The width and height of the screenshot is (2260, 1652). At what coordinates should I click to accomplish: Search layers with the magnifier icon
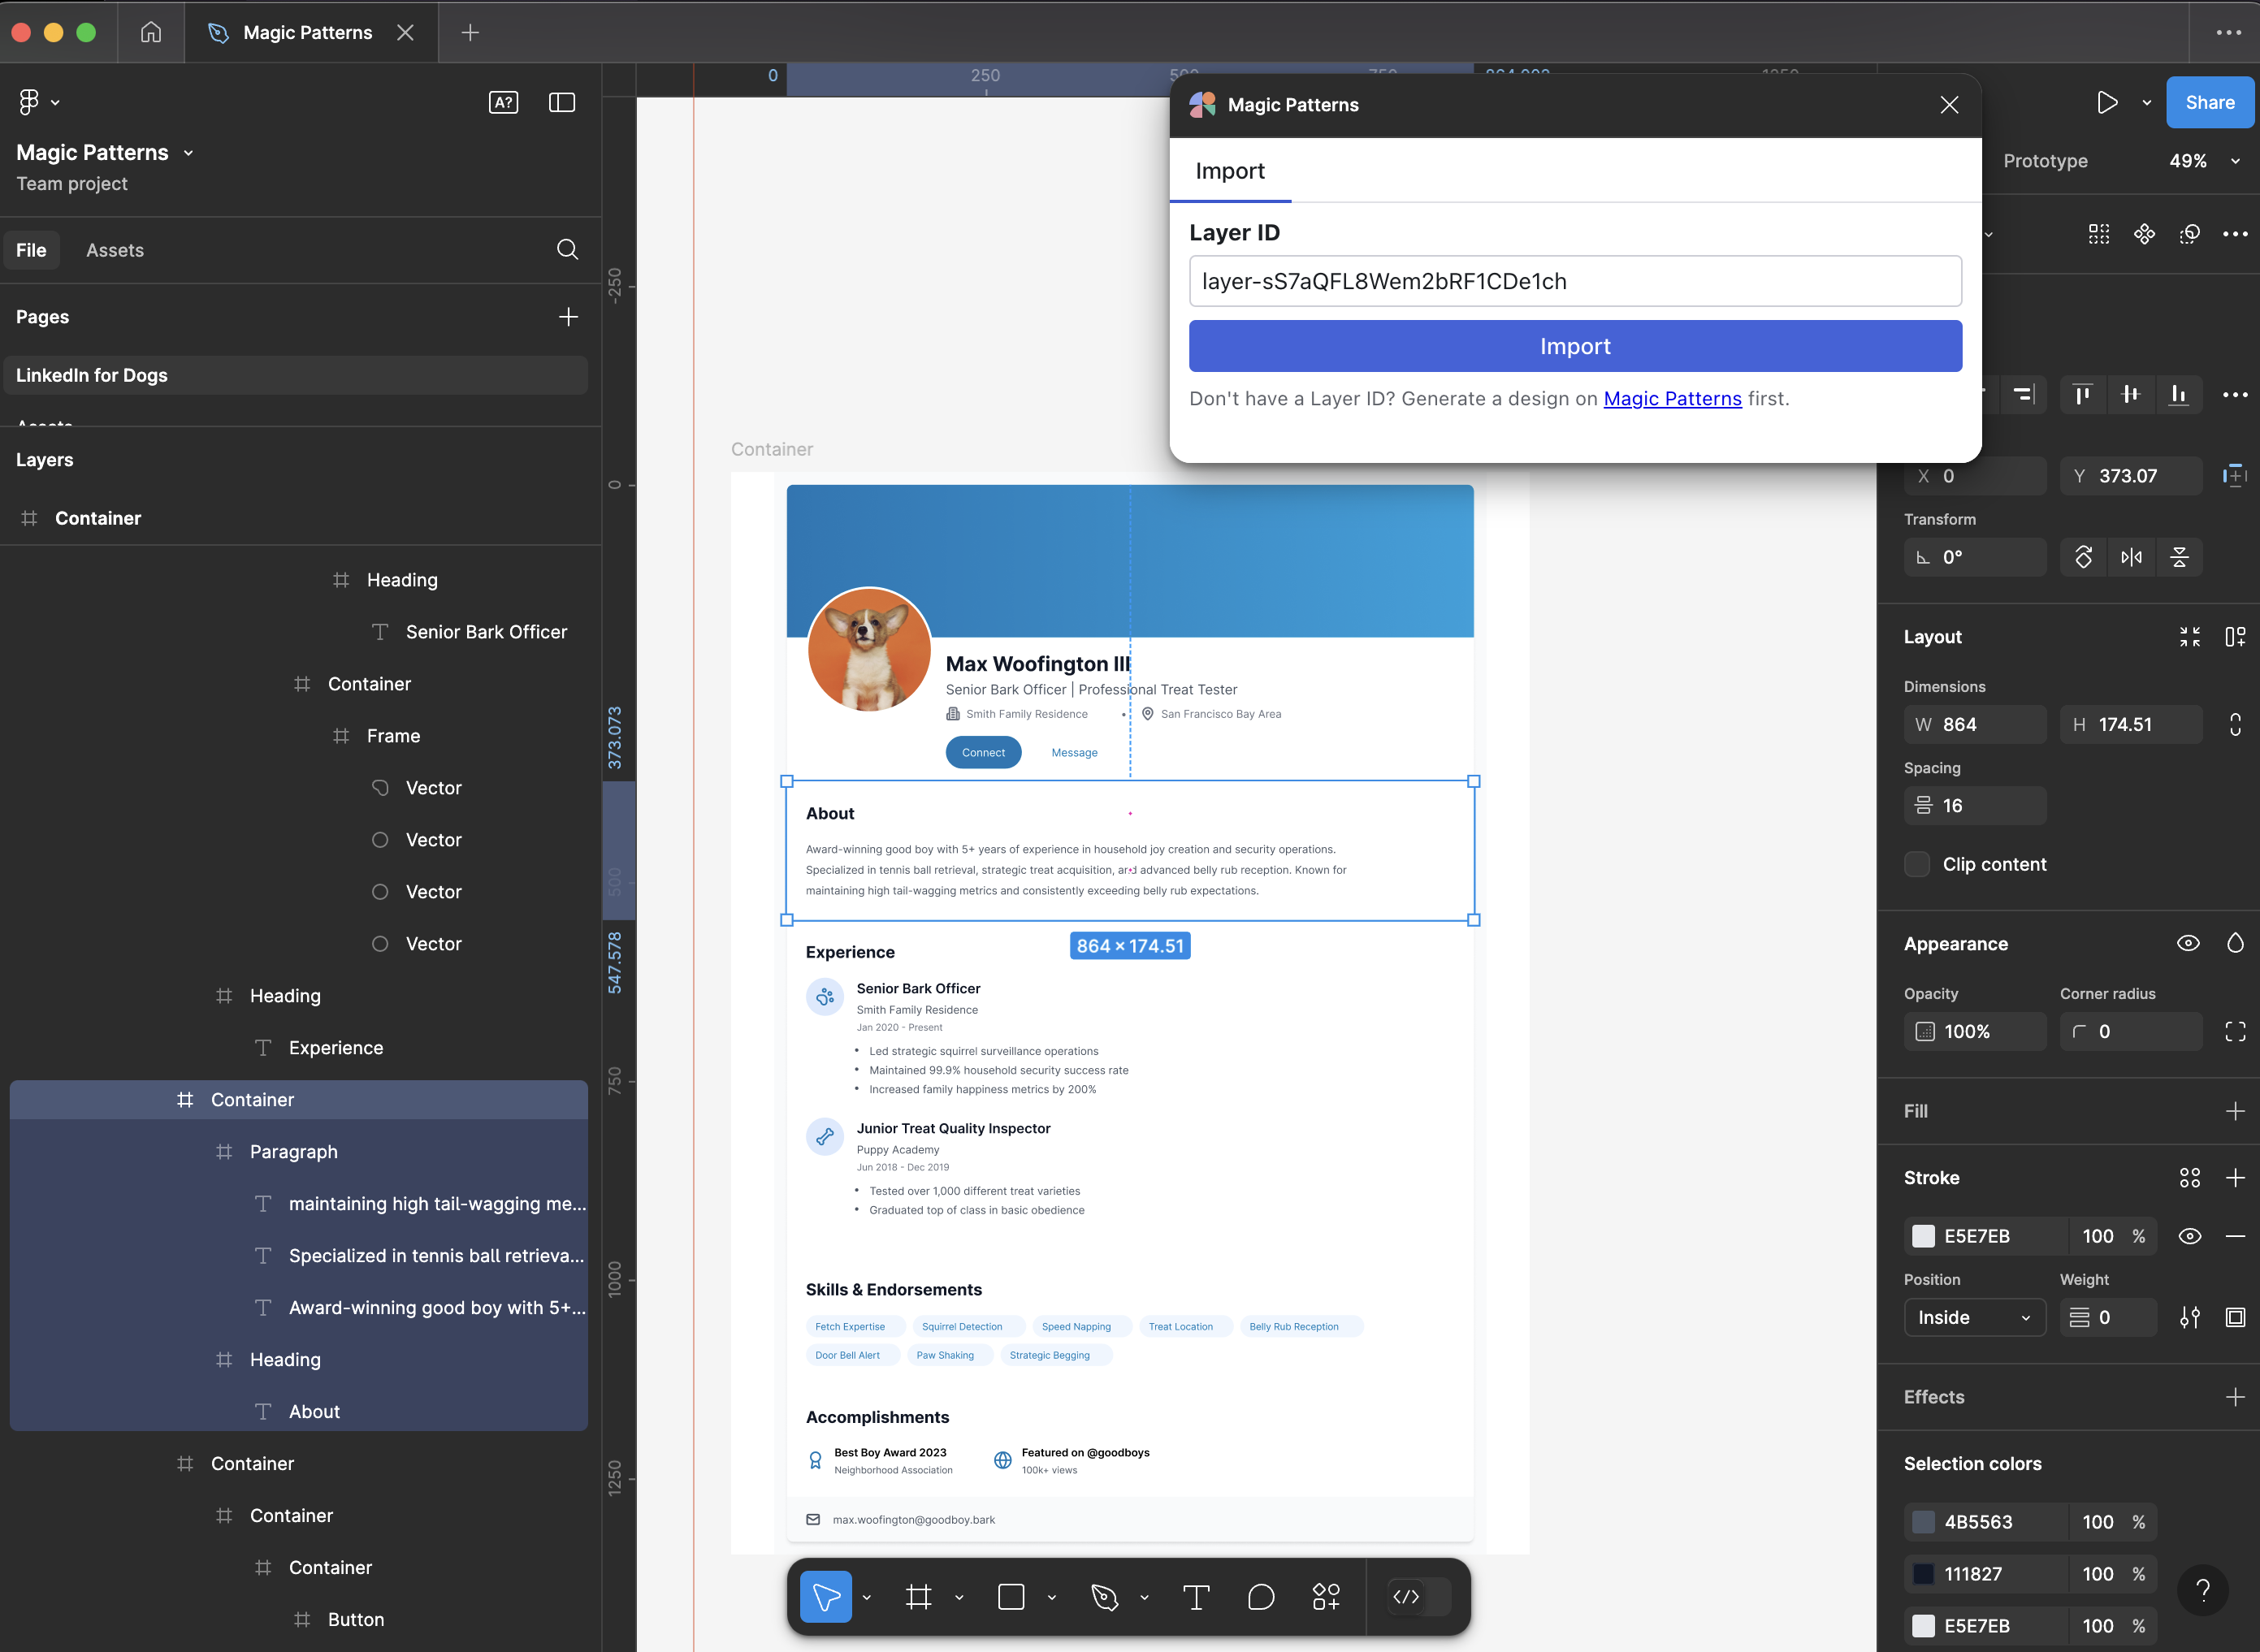(567, 249)
